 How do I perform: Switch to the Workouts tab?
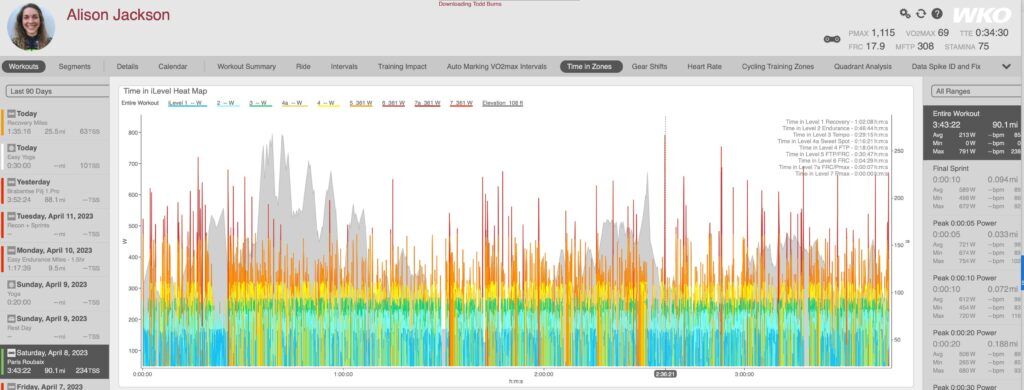pyautogui.click(x=24, y=67)
